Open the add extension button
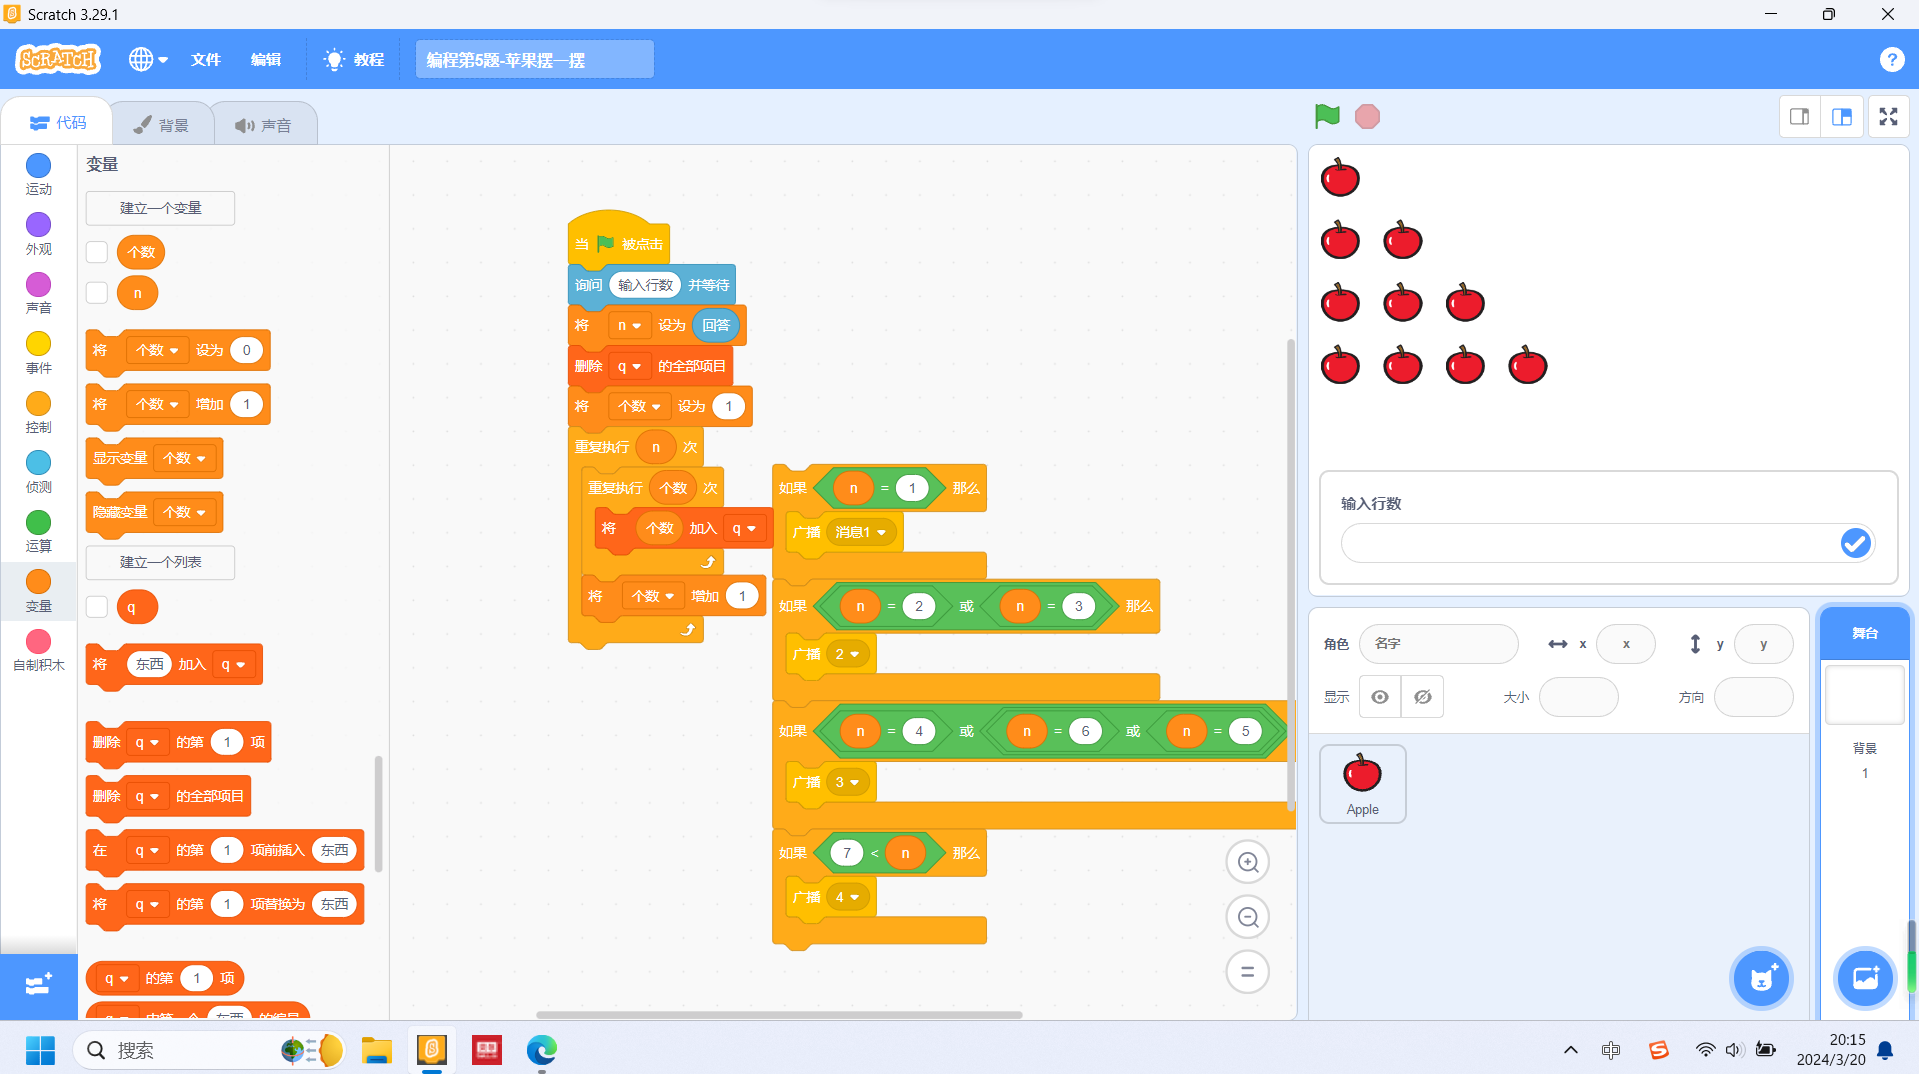The height and width of the screenshot is (1074, 1919). point(38,985)
